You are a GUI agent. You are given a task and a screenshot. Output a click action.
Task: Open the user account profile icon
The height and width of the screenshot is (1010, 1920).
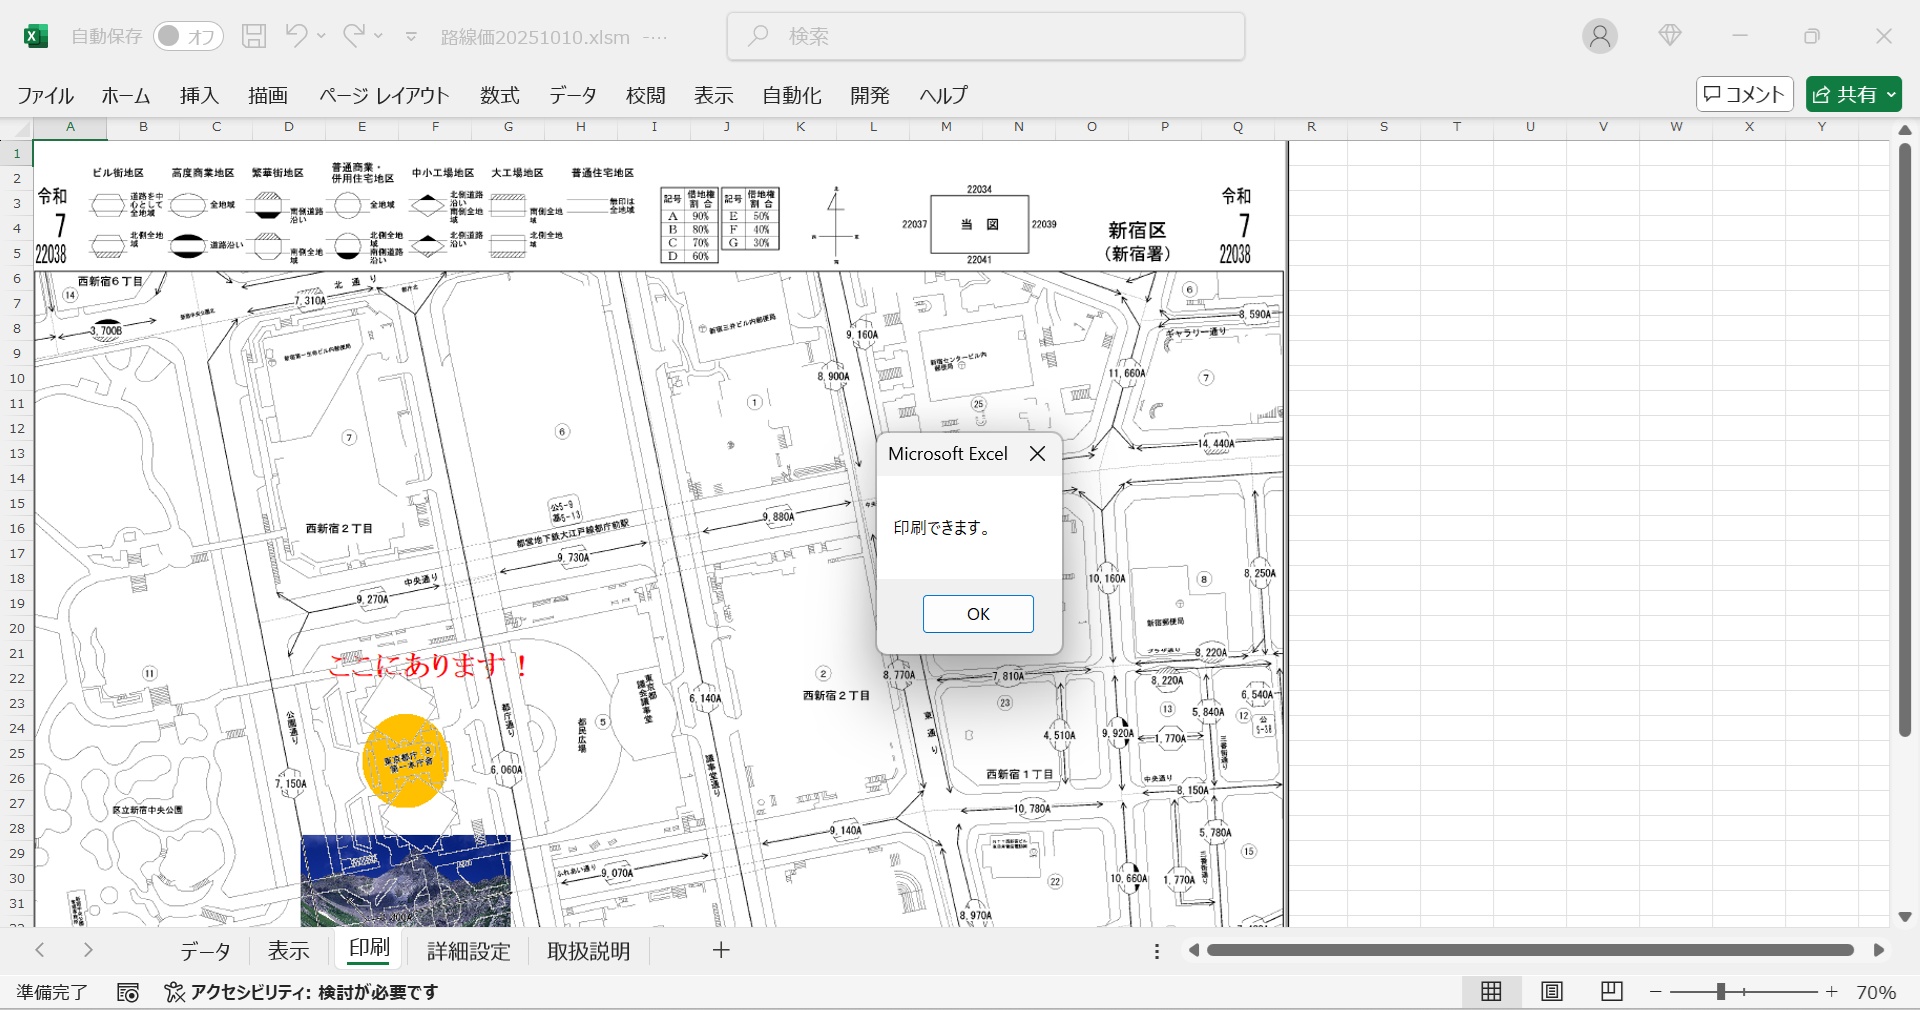1599,37
